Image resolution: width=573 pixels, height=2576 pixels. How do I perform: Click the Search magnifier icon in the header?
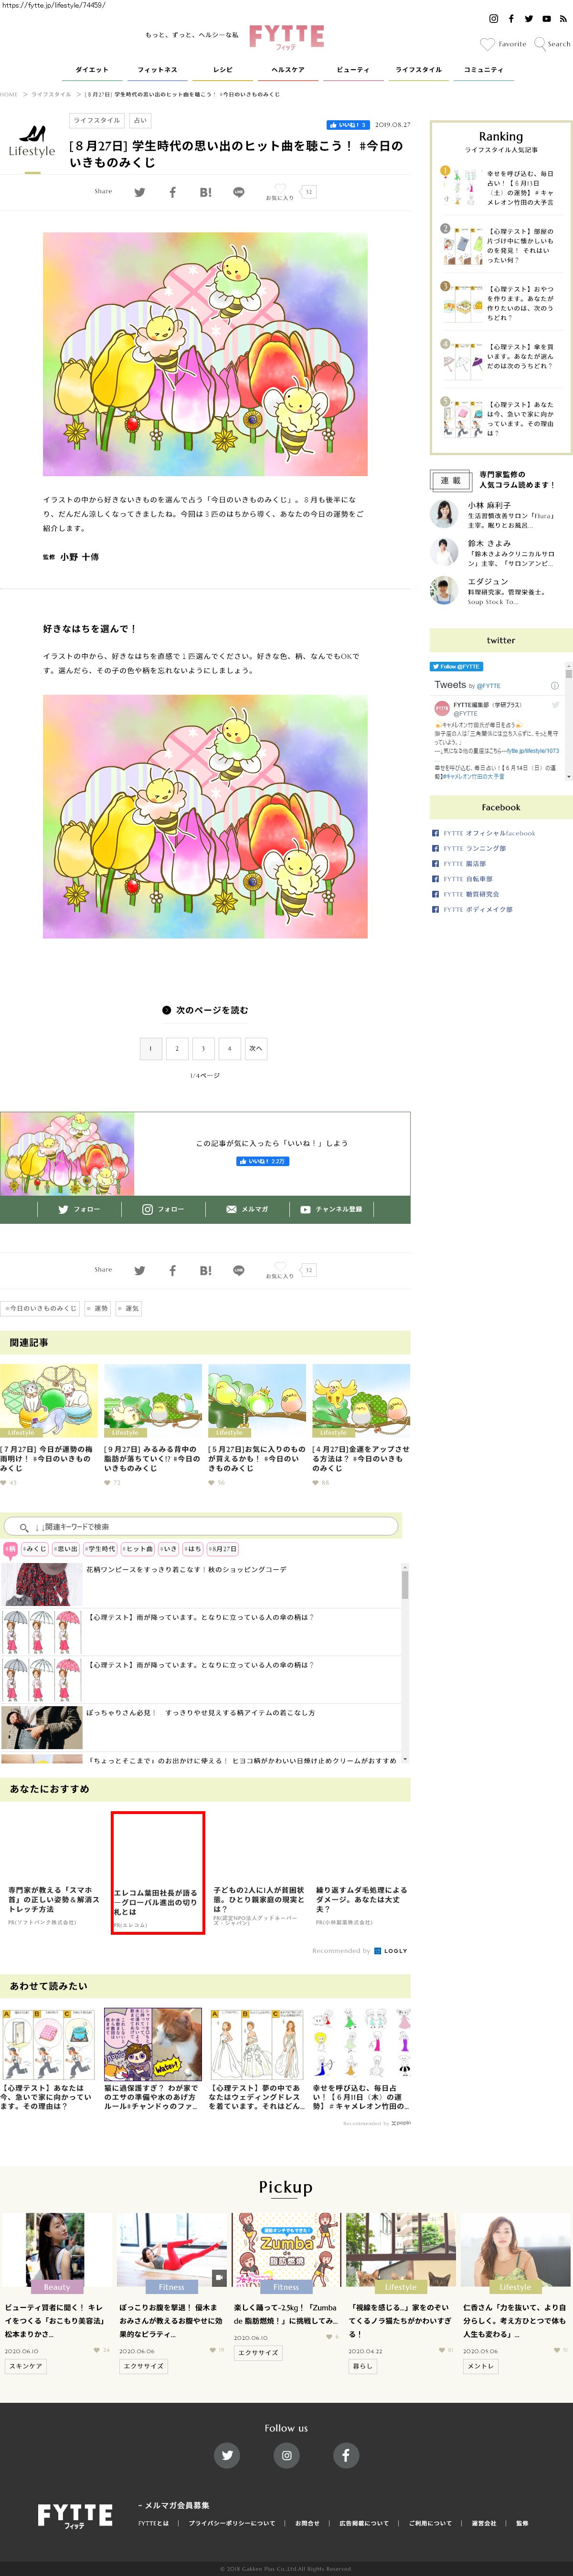click(540, 44)
